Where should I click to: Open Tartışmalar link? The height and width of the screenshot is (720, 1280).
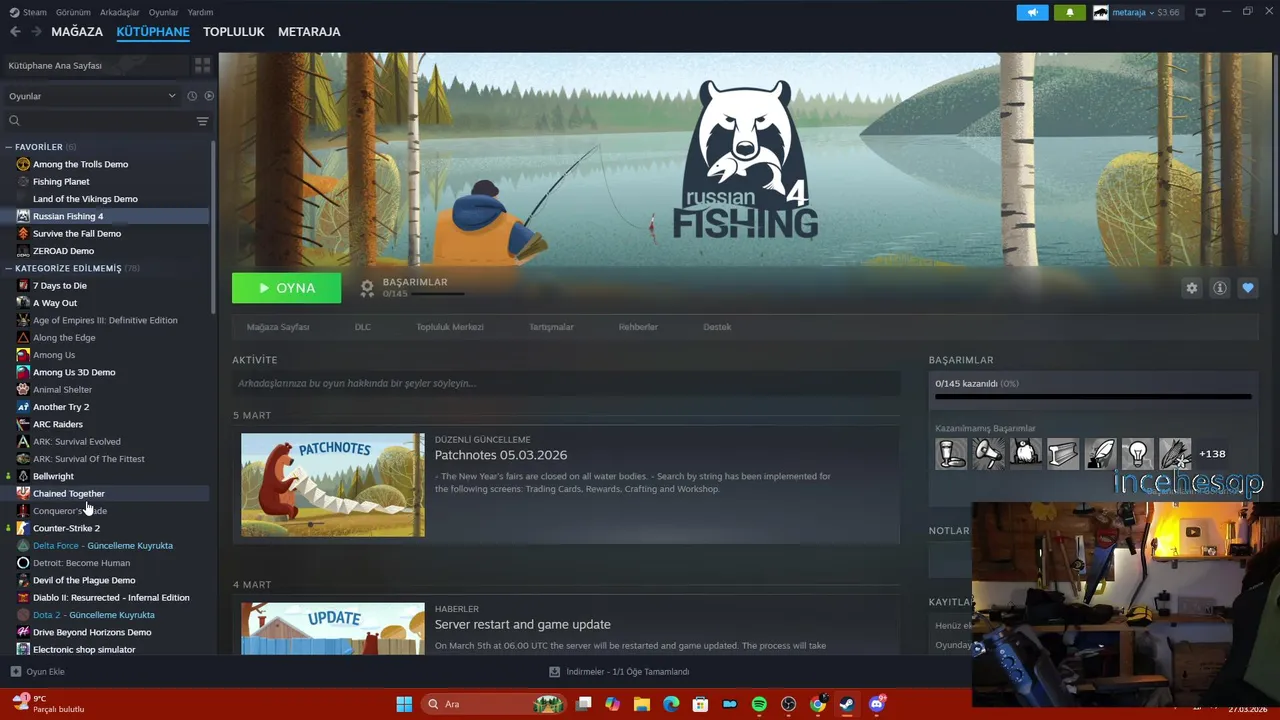(x=551, y=327)
